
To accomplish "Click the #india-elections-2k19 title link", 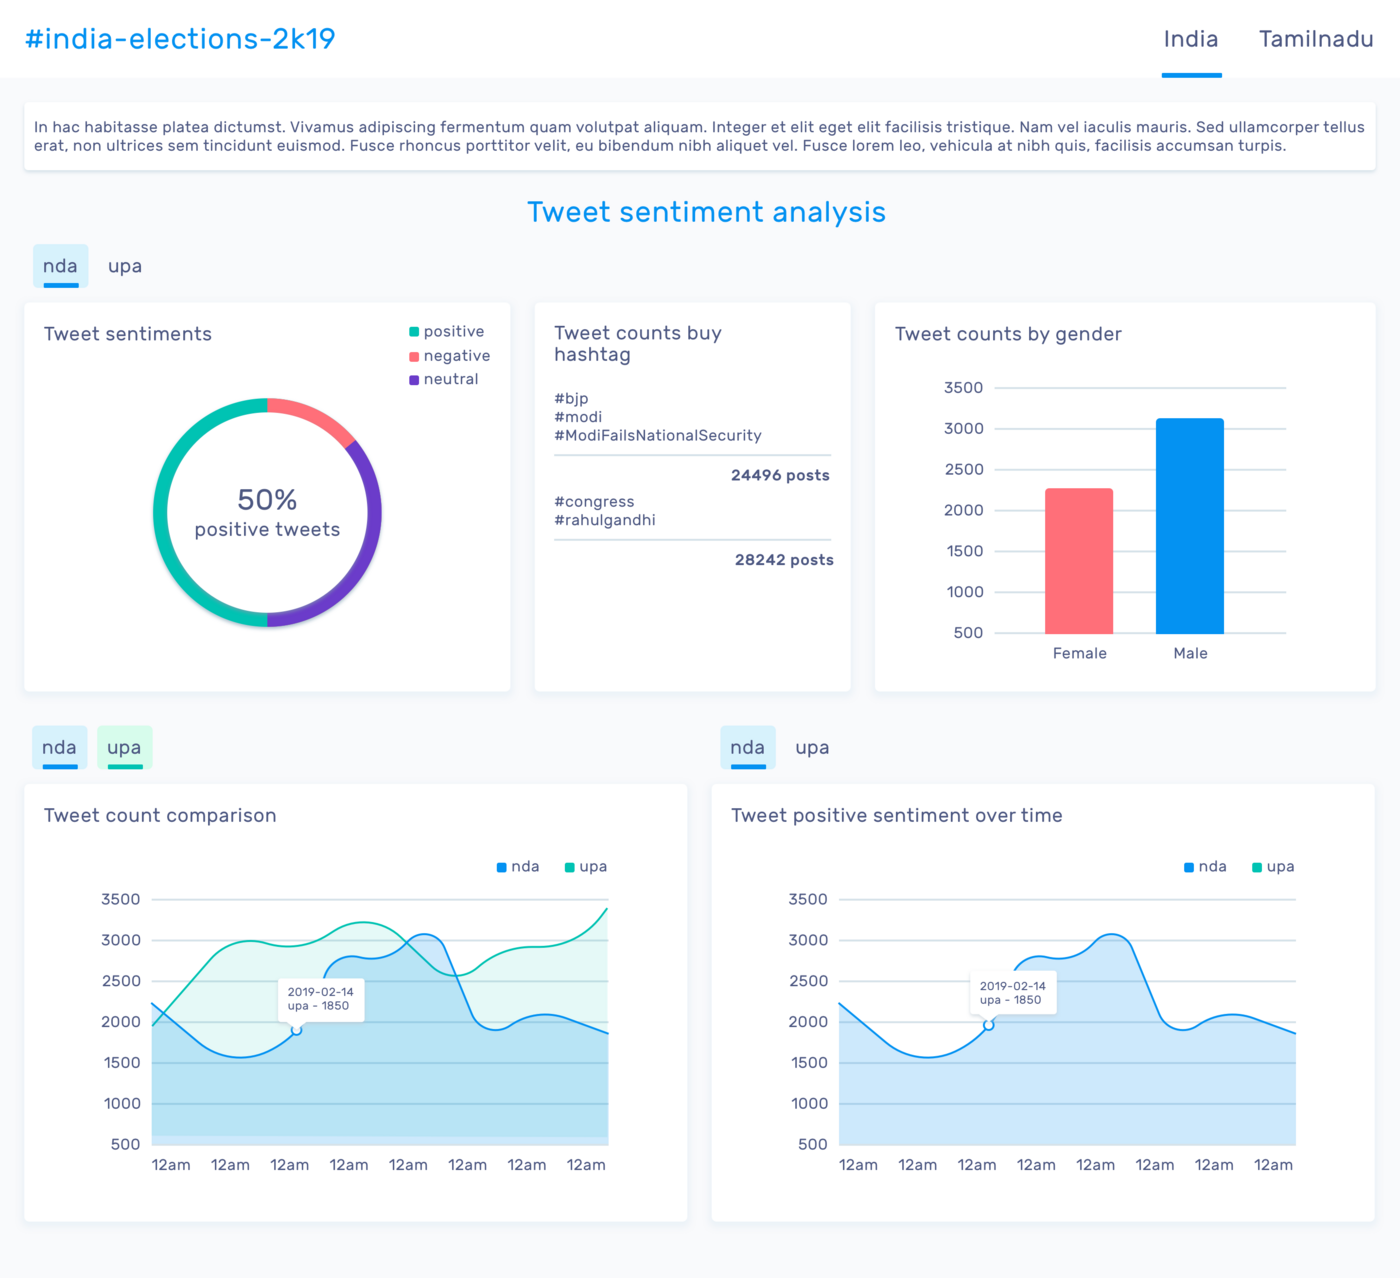I will point(180,39).
